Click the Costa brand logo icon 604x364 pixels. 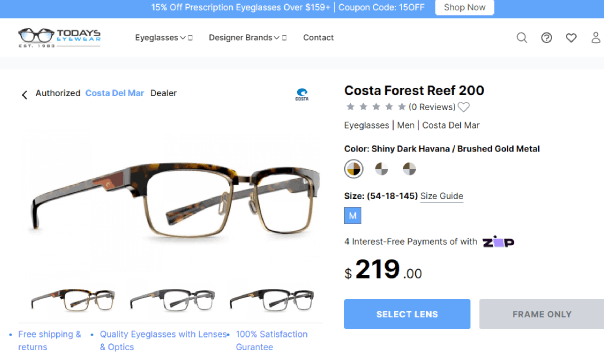click(302, 94)
